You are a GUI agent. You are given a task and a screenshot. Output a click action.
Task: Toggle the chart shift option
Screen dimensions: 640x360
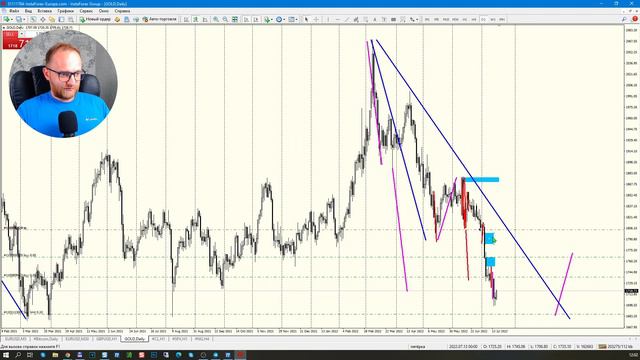pos(256,19)
